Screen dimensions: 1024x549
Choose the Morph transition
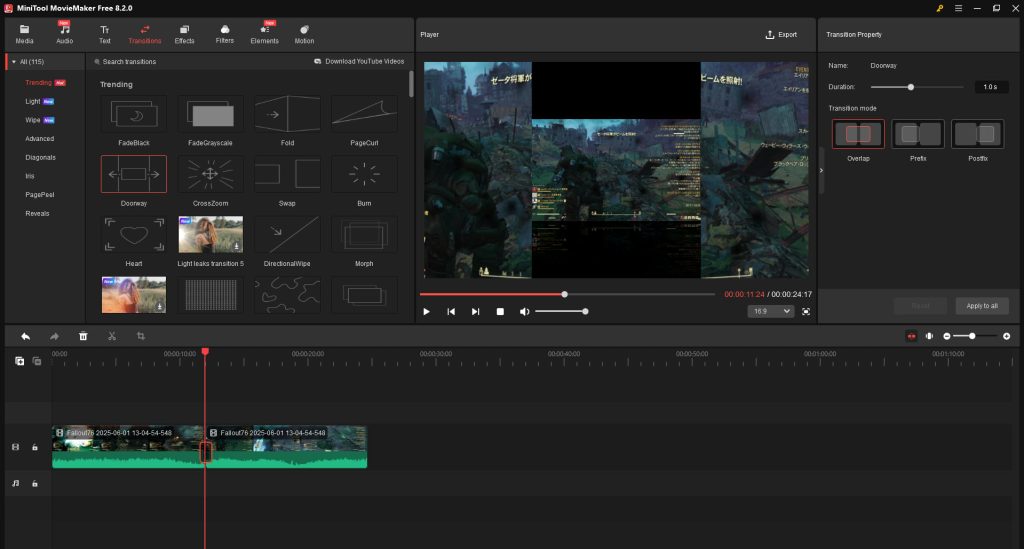[364, 234]
